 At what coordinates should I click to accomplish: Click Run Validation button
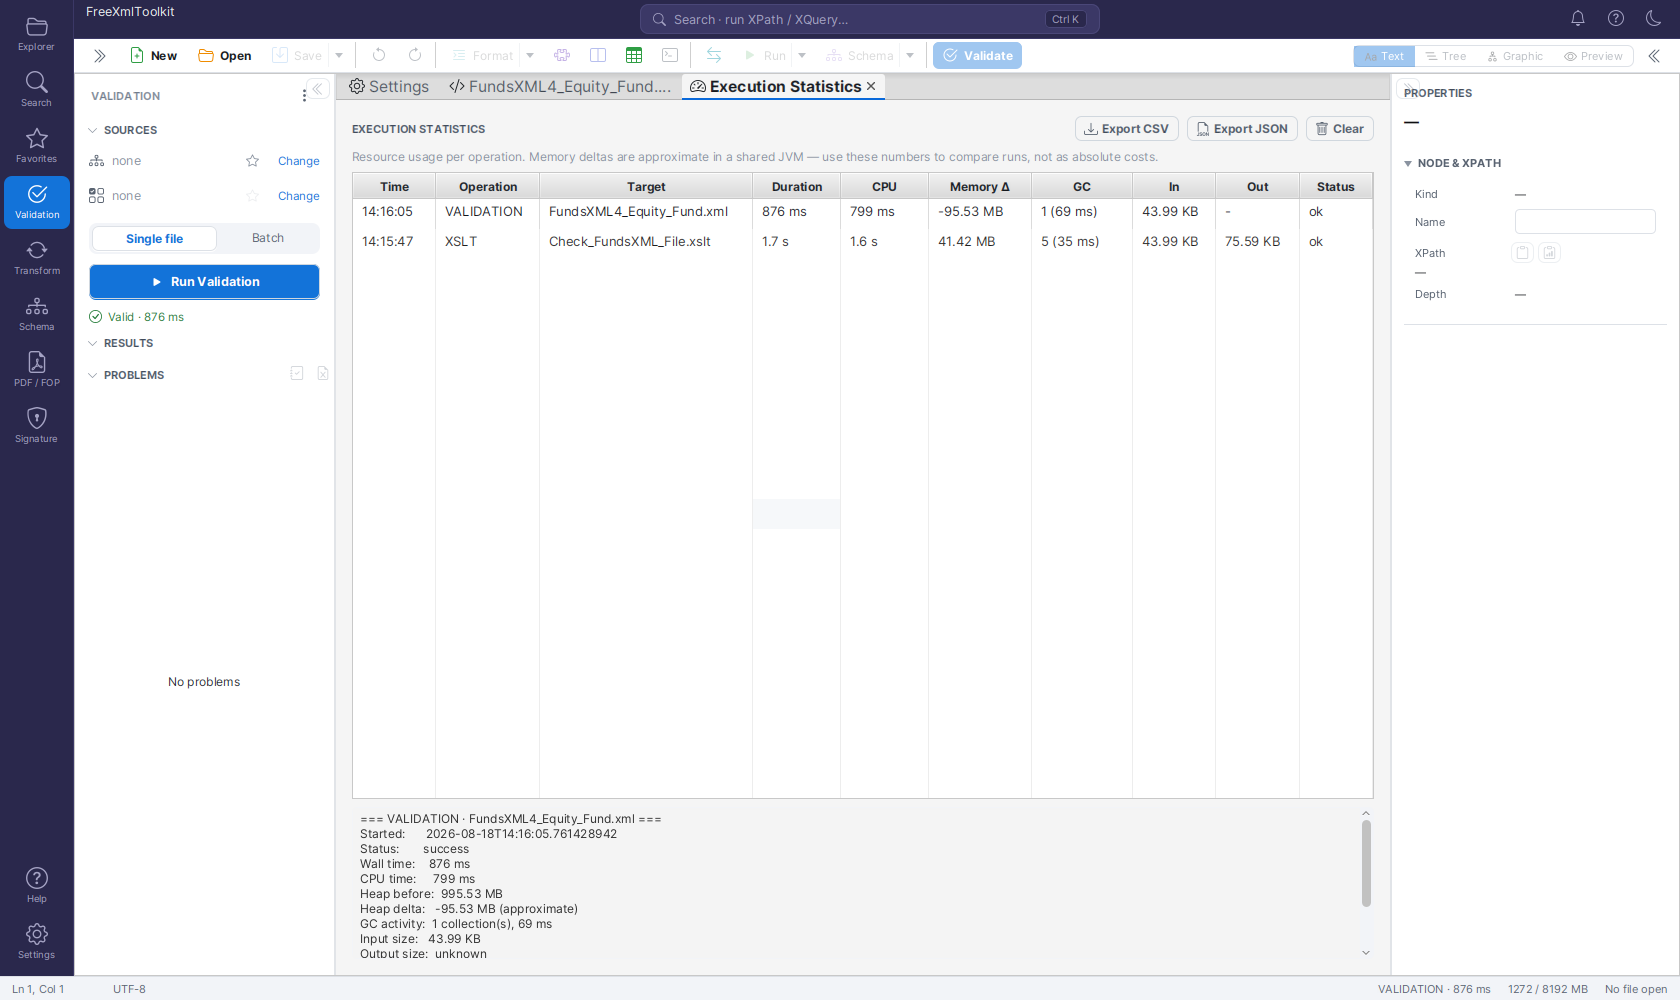204,282
